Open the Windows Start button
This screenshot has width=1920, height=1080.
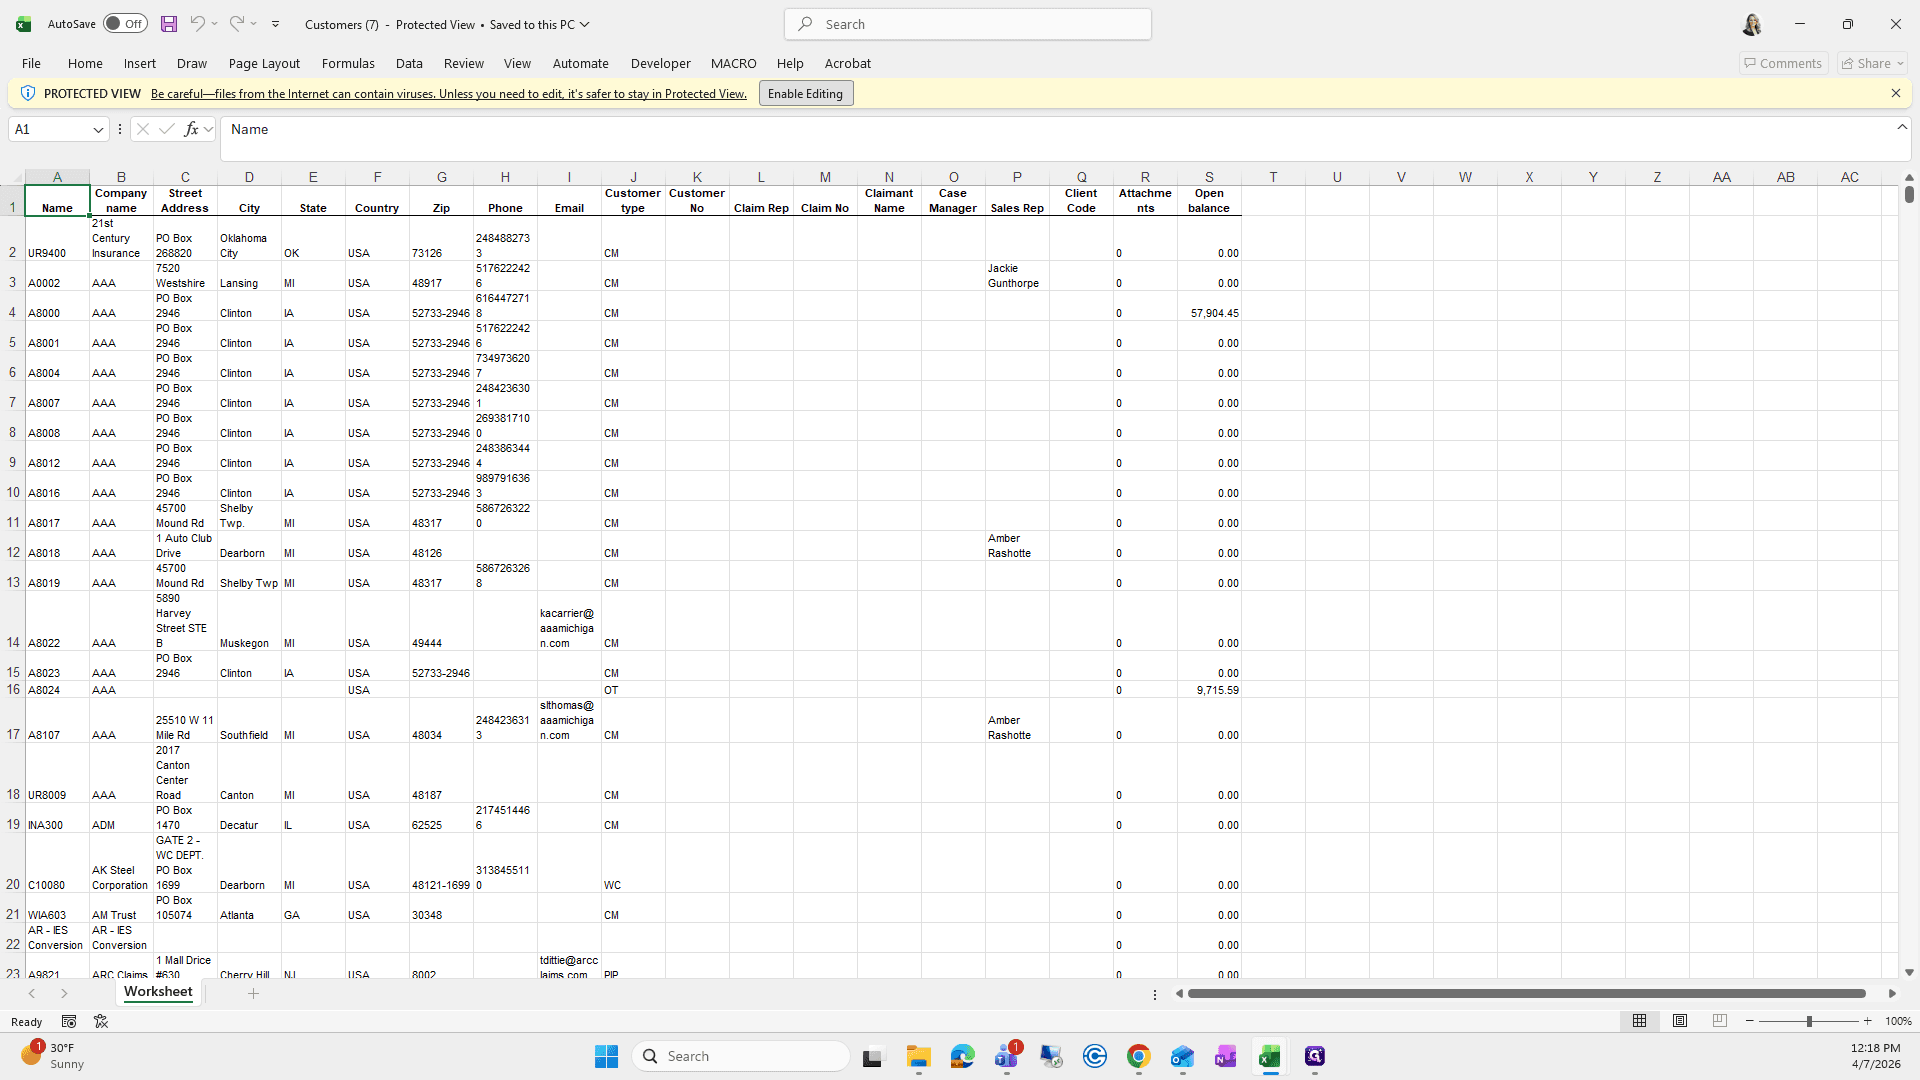606,1056
